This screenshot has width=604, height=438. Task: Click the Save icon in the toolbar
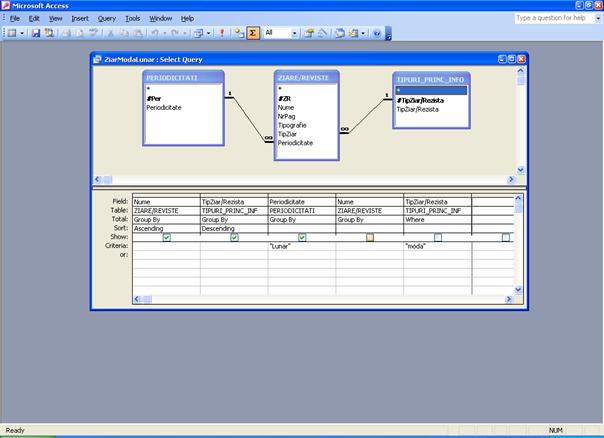pyautogui.click(x=36, y=33)
